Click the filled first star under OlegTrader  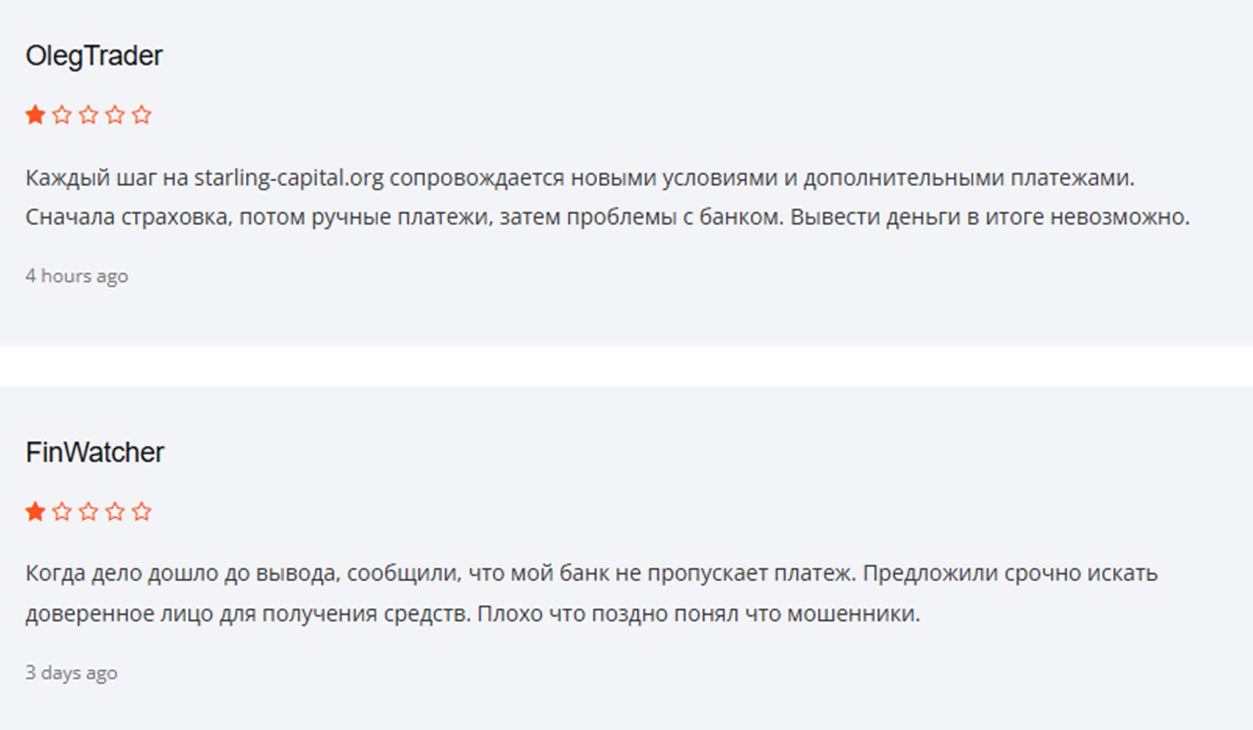point(35,115)
